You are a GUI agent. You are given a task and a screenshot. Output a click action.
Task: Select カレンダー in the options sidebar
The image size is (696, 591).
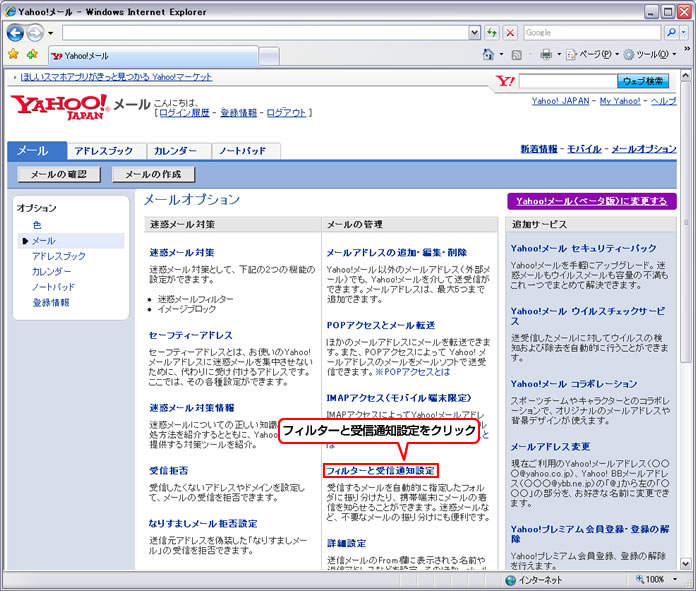tap(51, 271)
